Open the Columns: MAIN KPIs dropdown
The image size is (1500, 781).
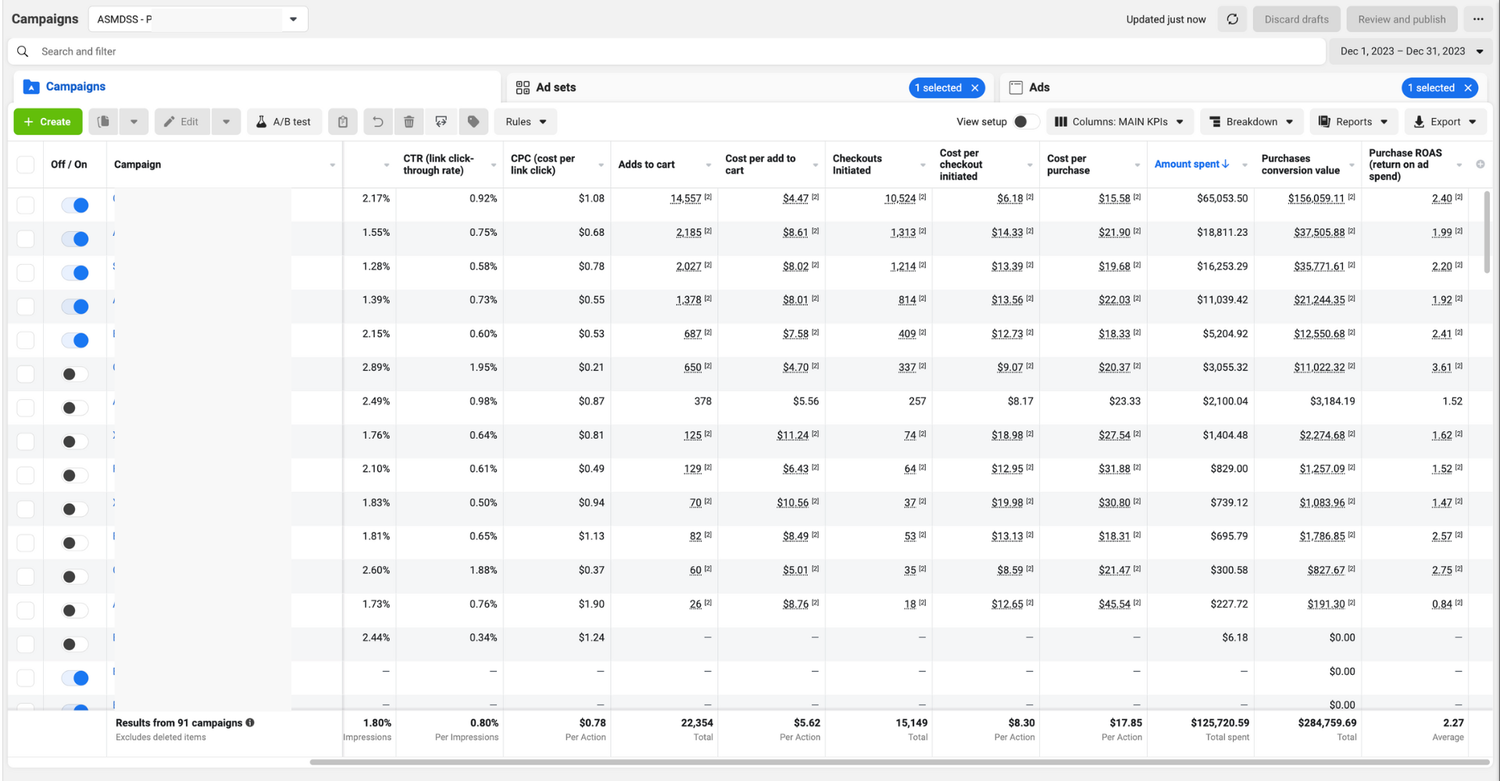pos(1119,122)
